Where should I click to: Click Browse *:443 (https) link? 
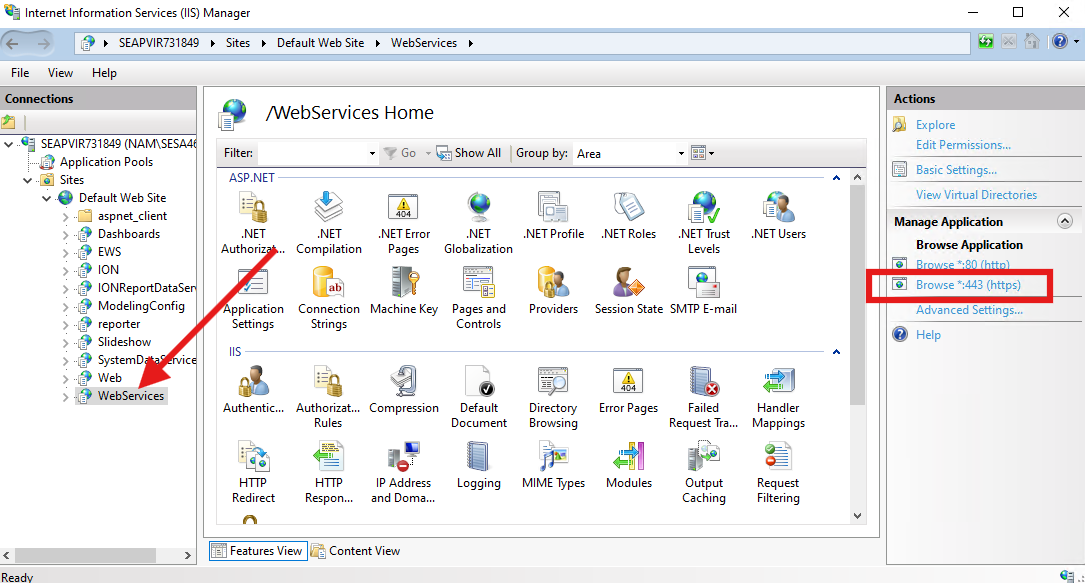pos(968,285)
